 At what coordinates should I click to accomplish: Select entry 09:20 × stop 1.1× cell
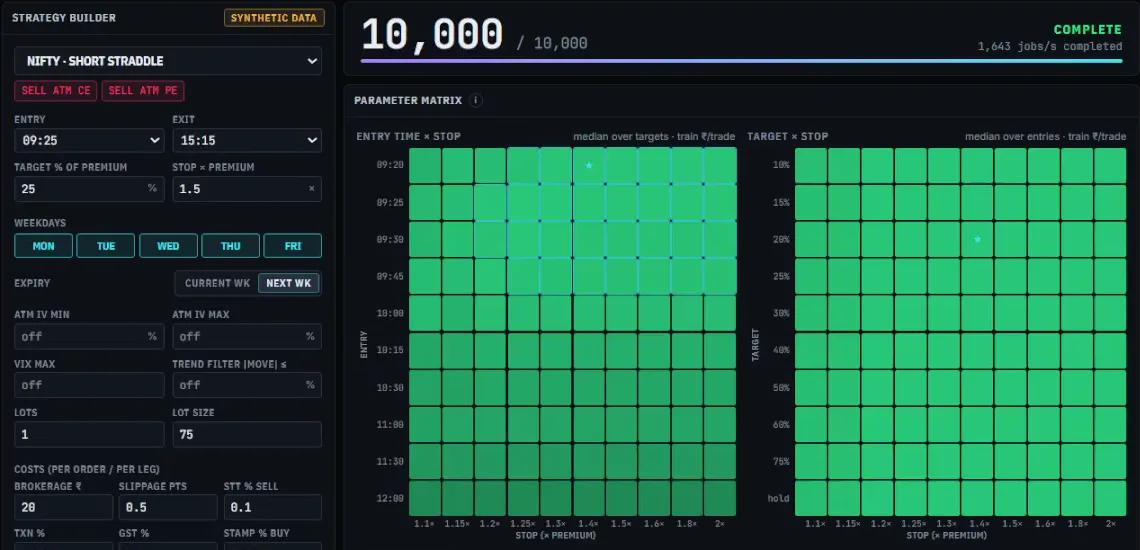point(425,166)
